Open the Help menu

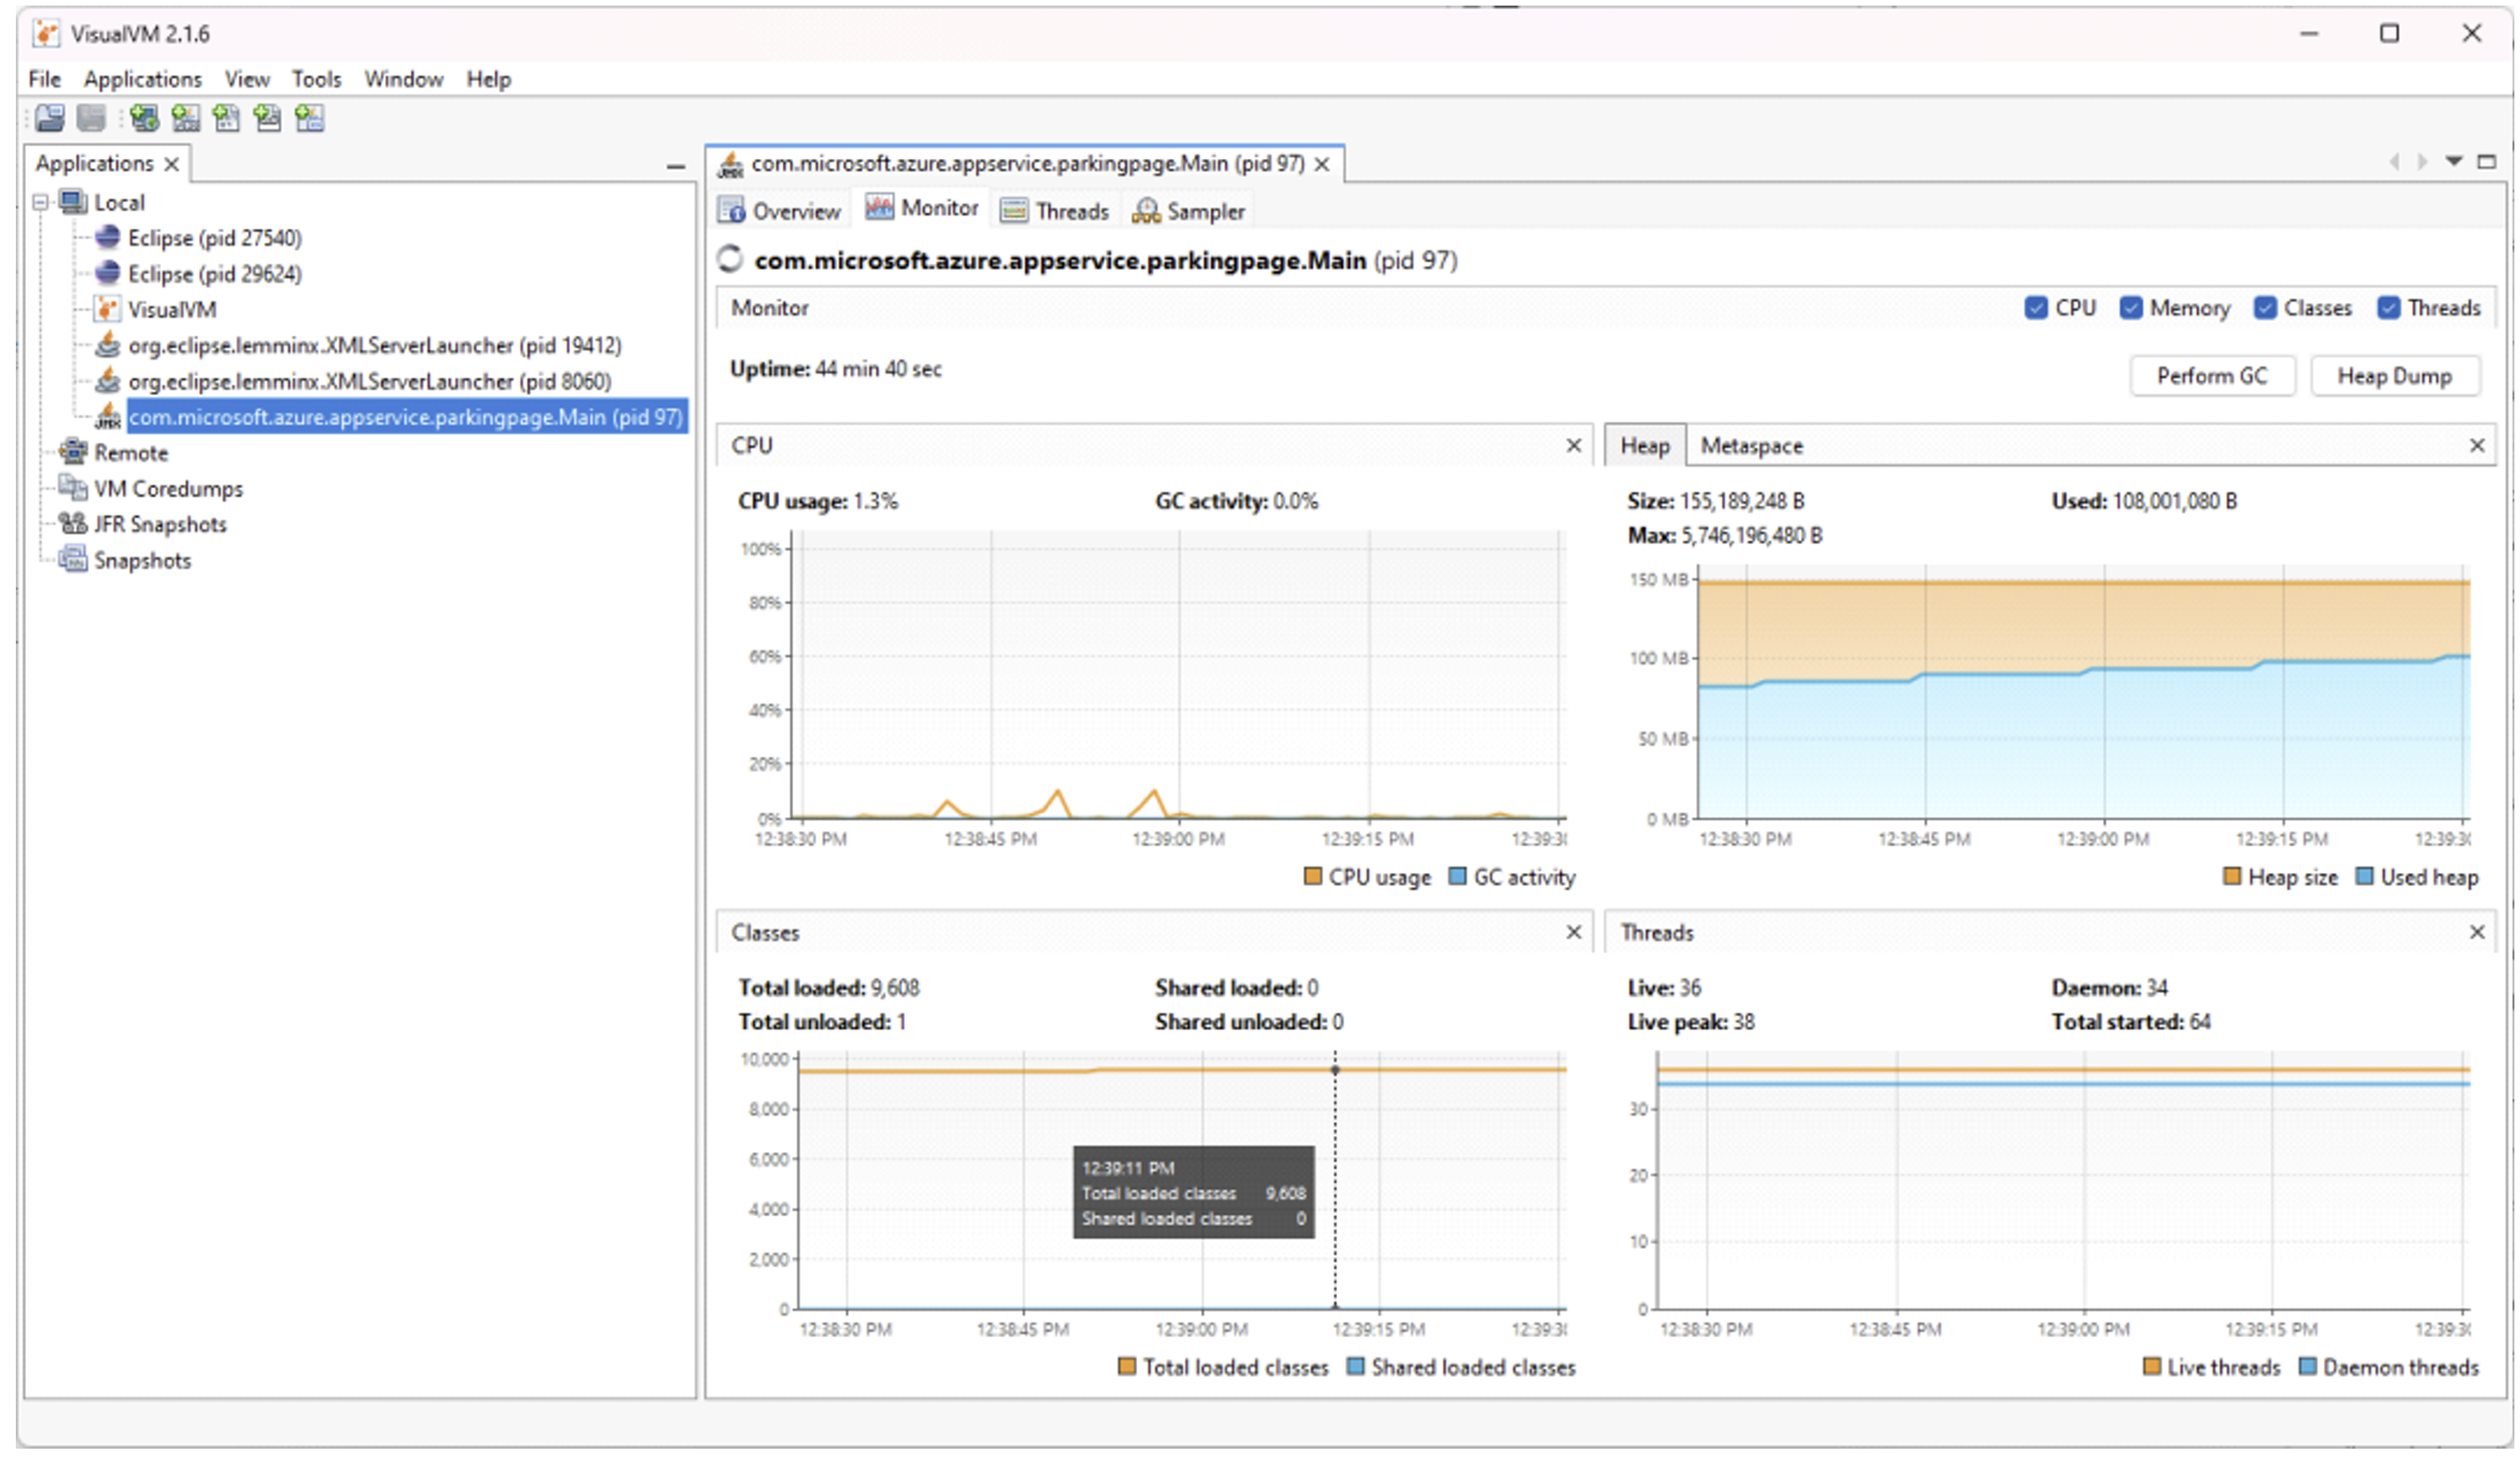[489, 79]
